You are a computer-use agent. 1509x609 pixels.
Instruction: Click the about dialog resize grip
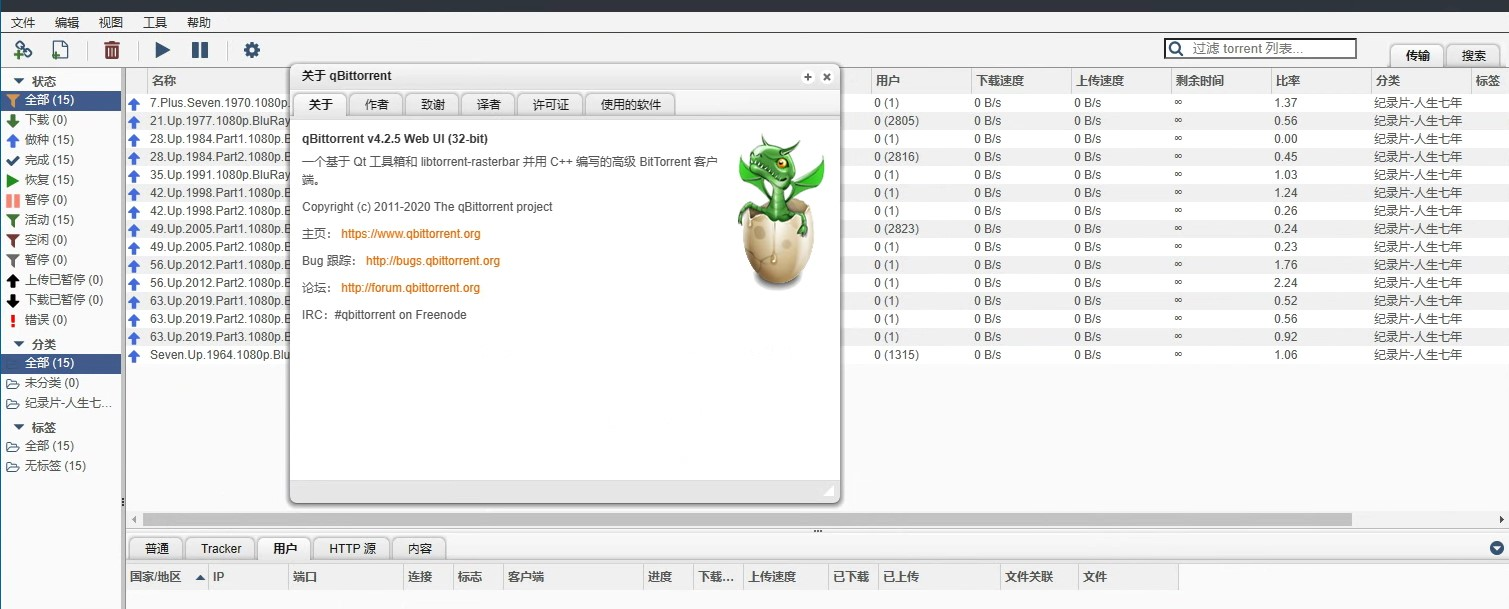pyautogui.click(x=828, y=491)
